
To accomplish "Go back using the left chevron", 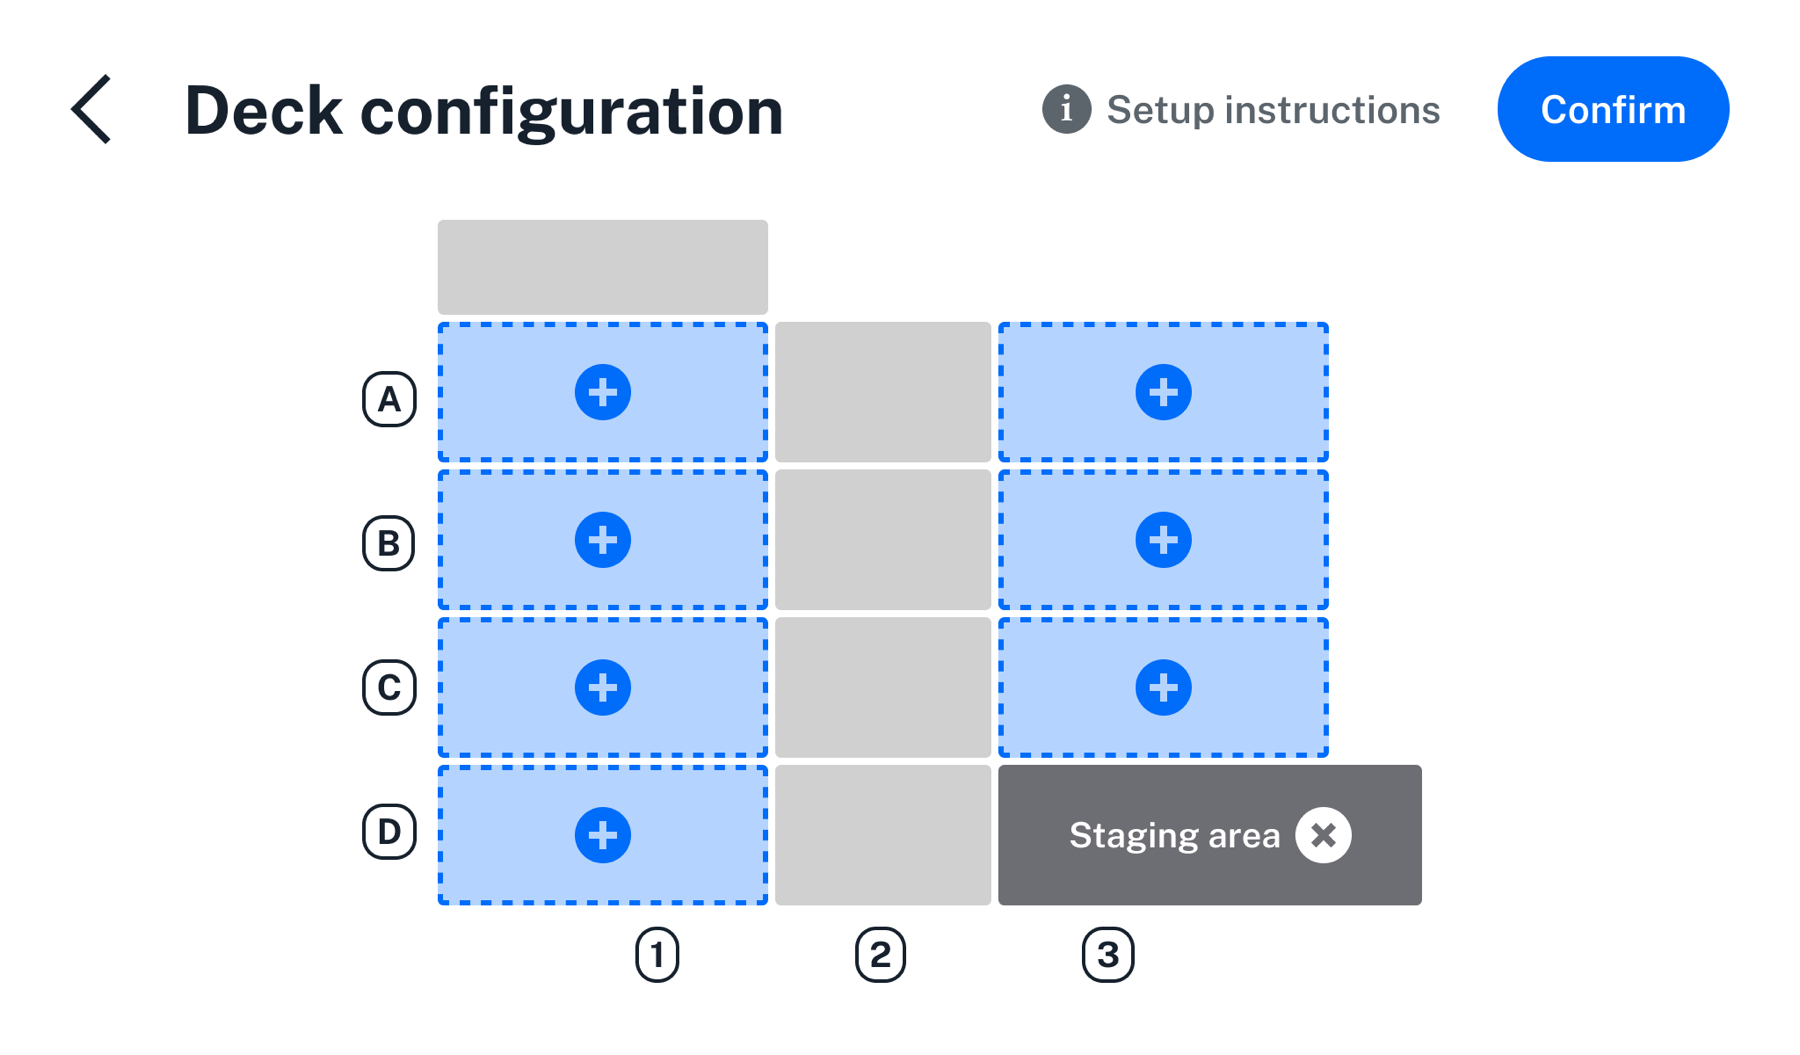I will click(90, 108).
